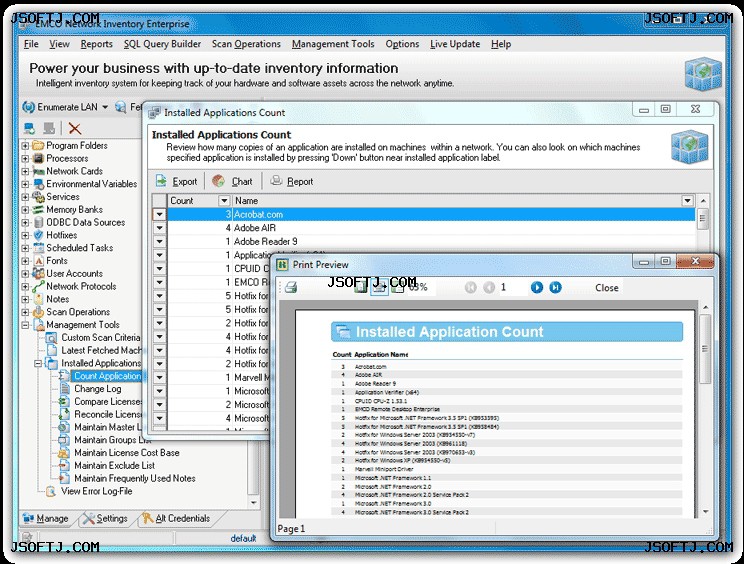Screen dimensions: 744x564
Task: Click 'default' in the status bar
Action: [x=243, y=538]
